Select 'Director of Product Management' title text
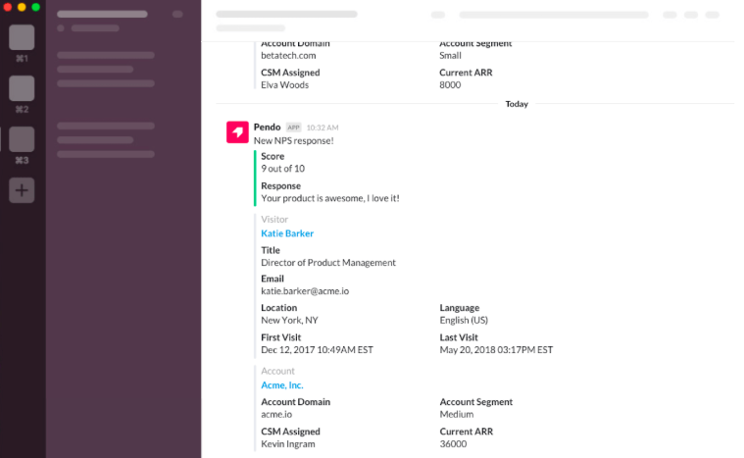Screen dimensions: 744x458 [328, 263]
